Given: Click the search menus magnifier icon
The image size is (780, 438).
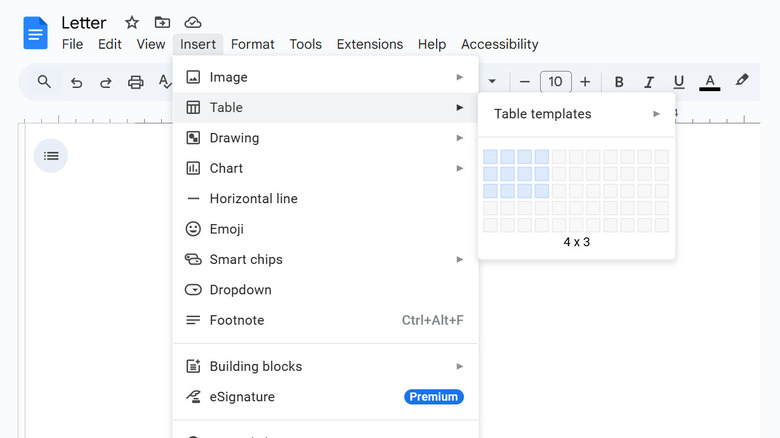Looking at the screenshot, I should tap(44, 82).
